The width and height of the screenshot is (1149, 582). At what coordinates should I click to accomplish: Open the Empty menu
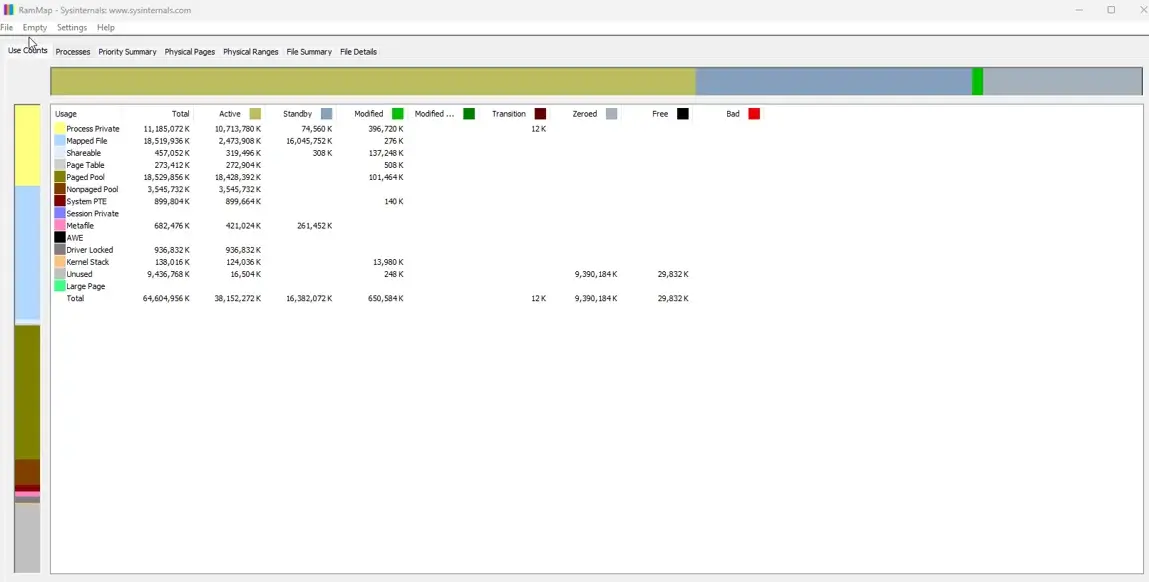pos(35,28)
